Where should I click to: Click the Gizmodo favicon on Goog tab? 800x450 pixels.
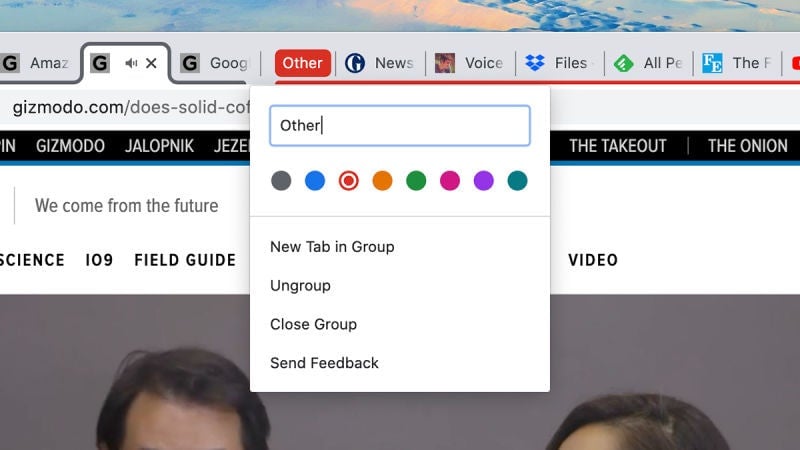click(x=190, y=63)
